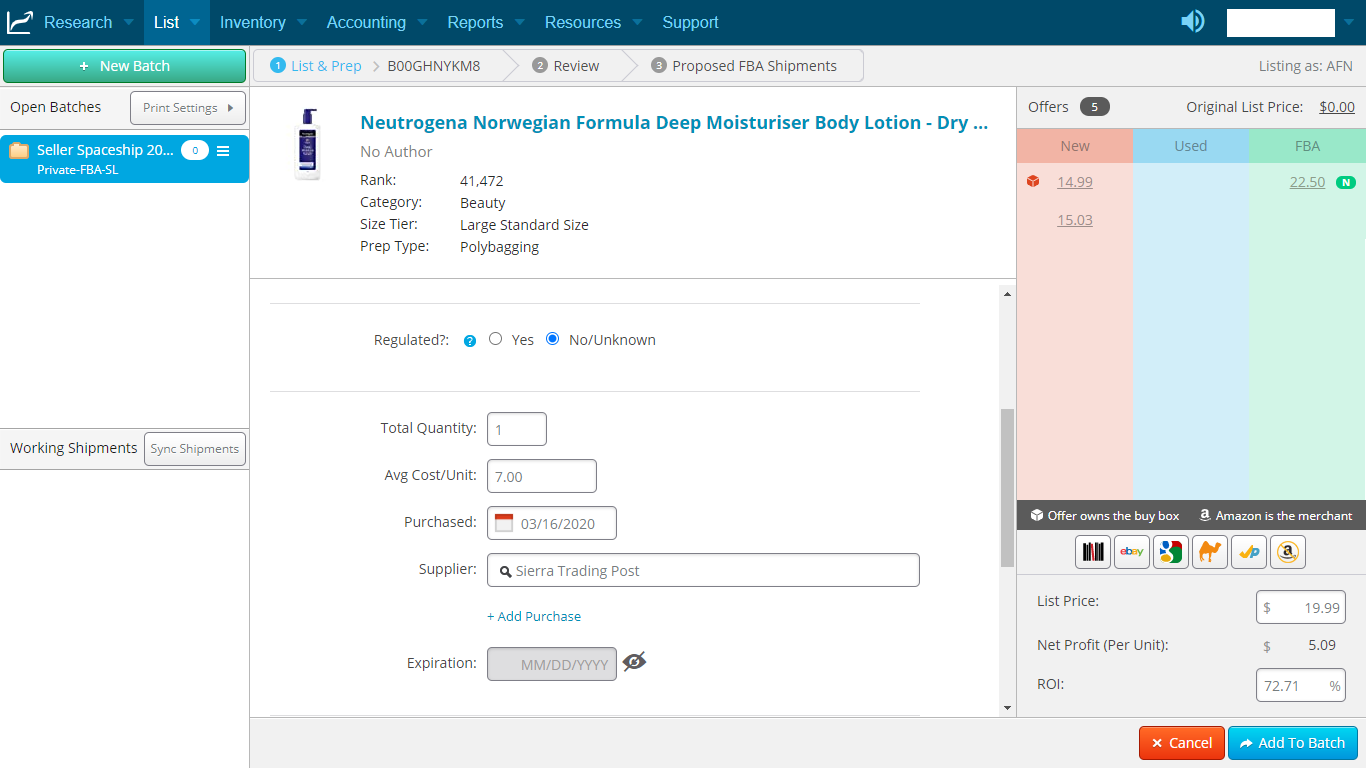Click the buy box cube icon beside 14.99
1366x768 pixels.
tap(1033, 182)
